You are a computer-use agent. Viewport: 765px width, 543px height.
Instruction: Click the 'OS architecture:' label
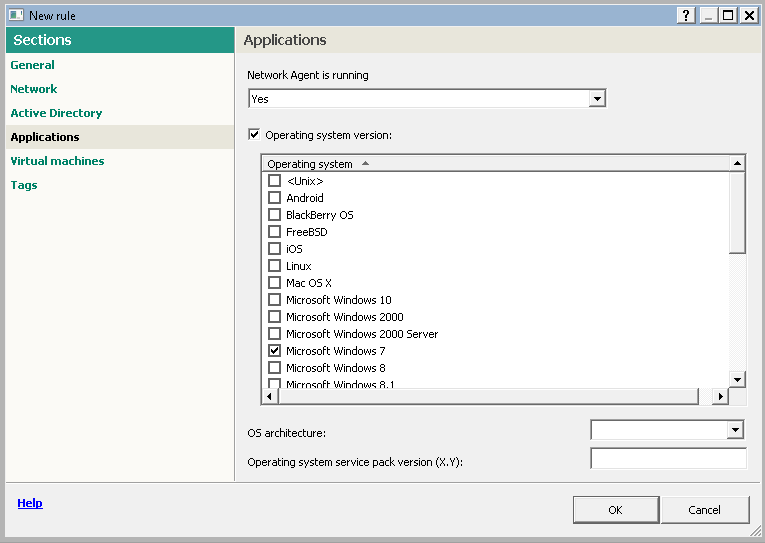coord(286,433)
